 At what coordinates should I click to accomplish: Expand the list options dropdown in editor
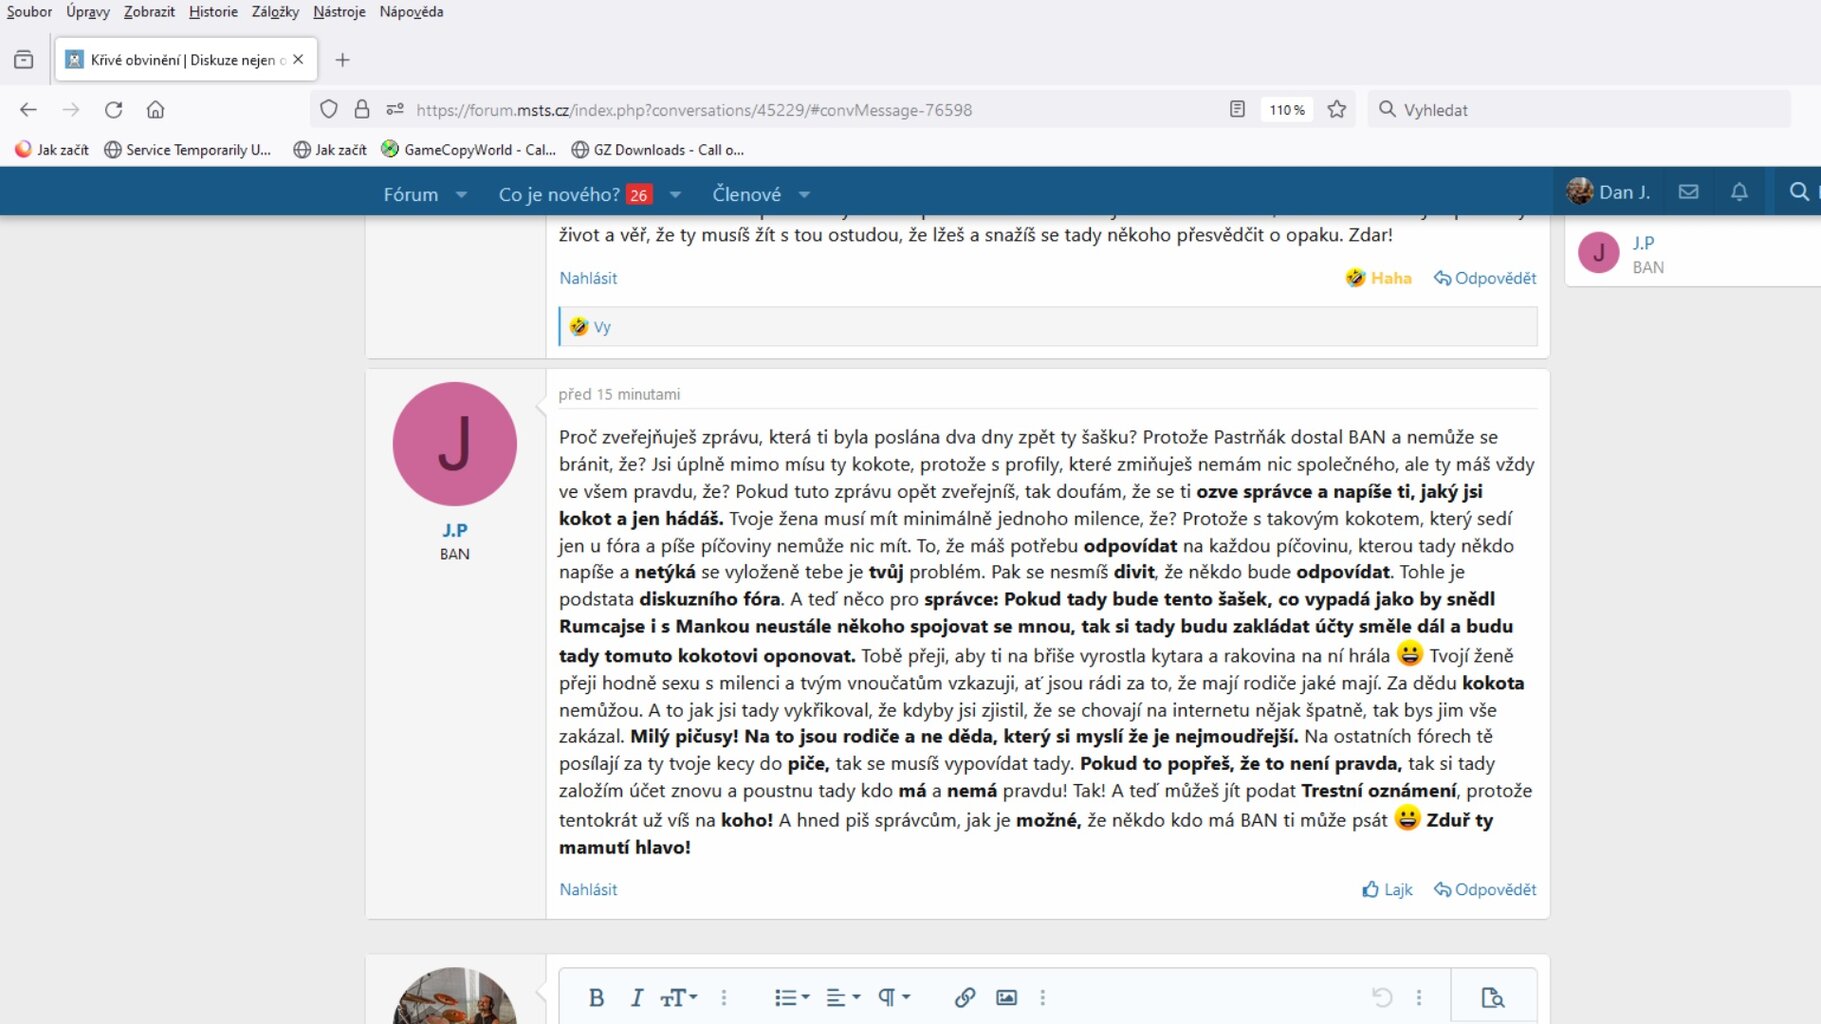point(791,997)
